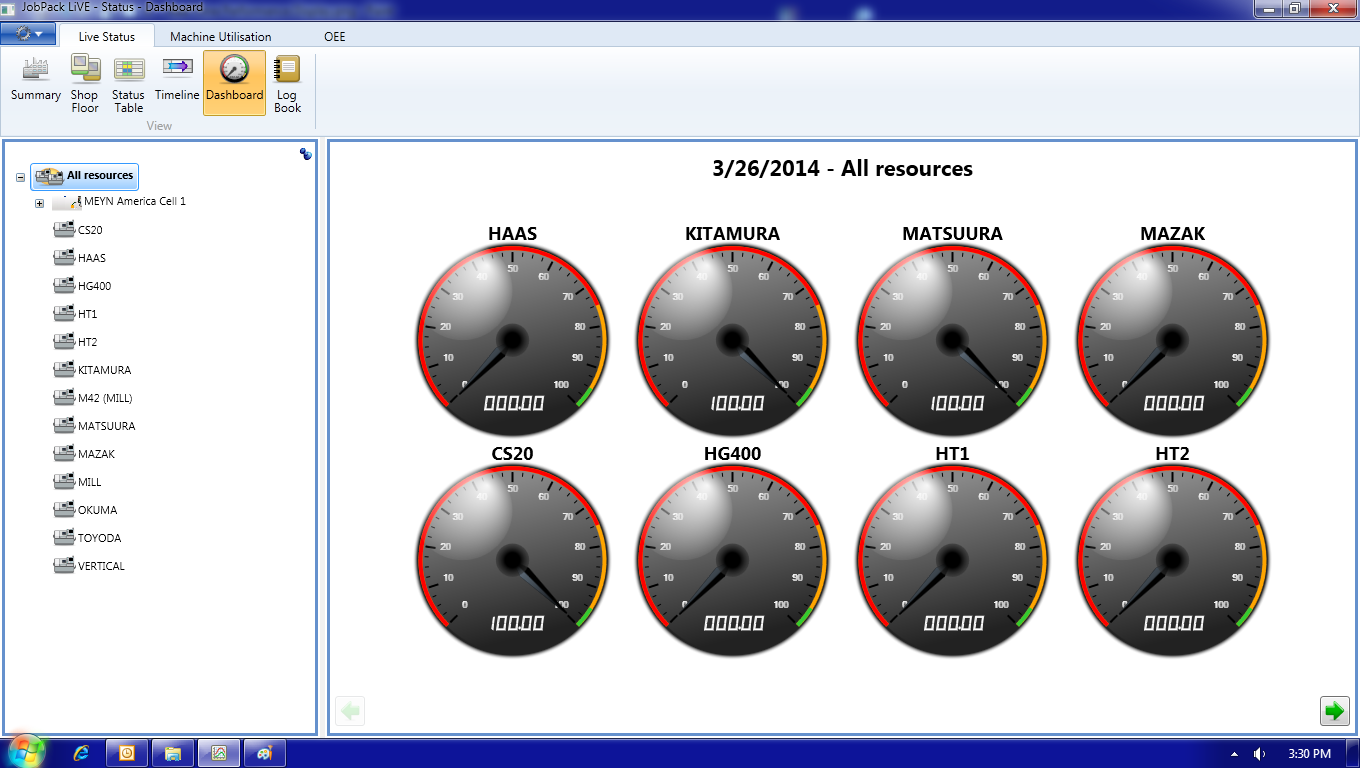Viewport: 1360px width, 776px height.
Task: Open the Paint taskbar icon
Action: [x=265, y=753]
